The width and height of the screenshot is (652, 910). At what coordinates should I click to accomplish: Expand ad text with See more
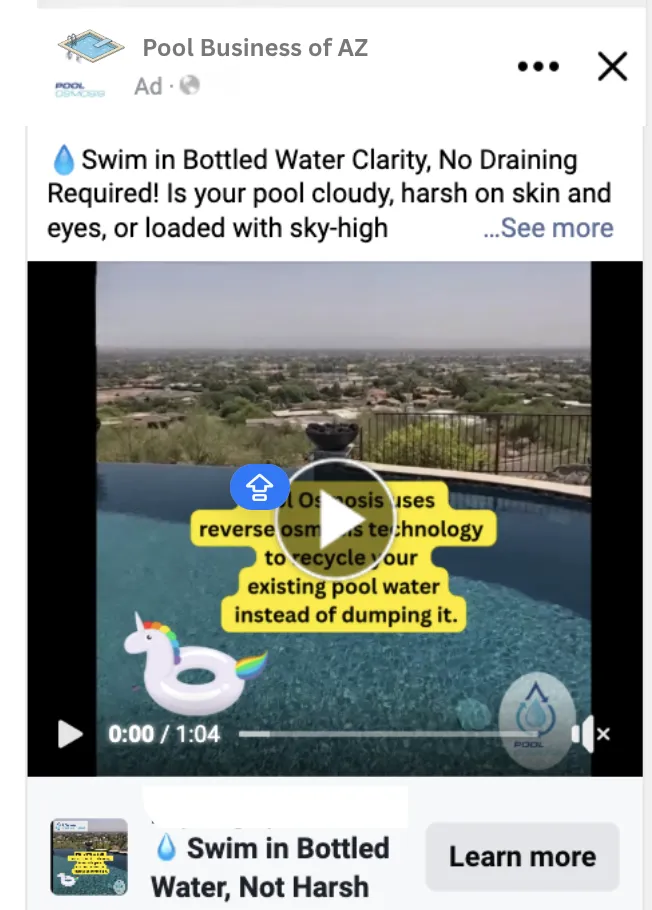[549, 228]
